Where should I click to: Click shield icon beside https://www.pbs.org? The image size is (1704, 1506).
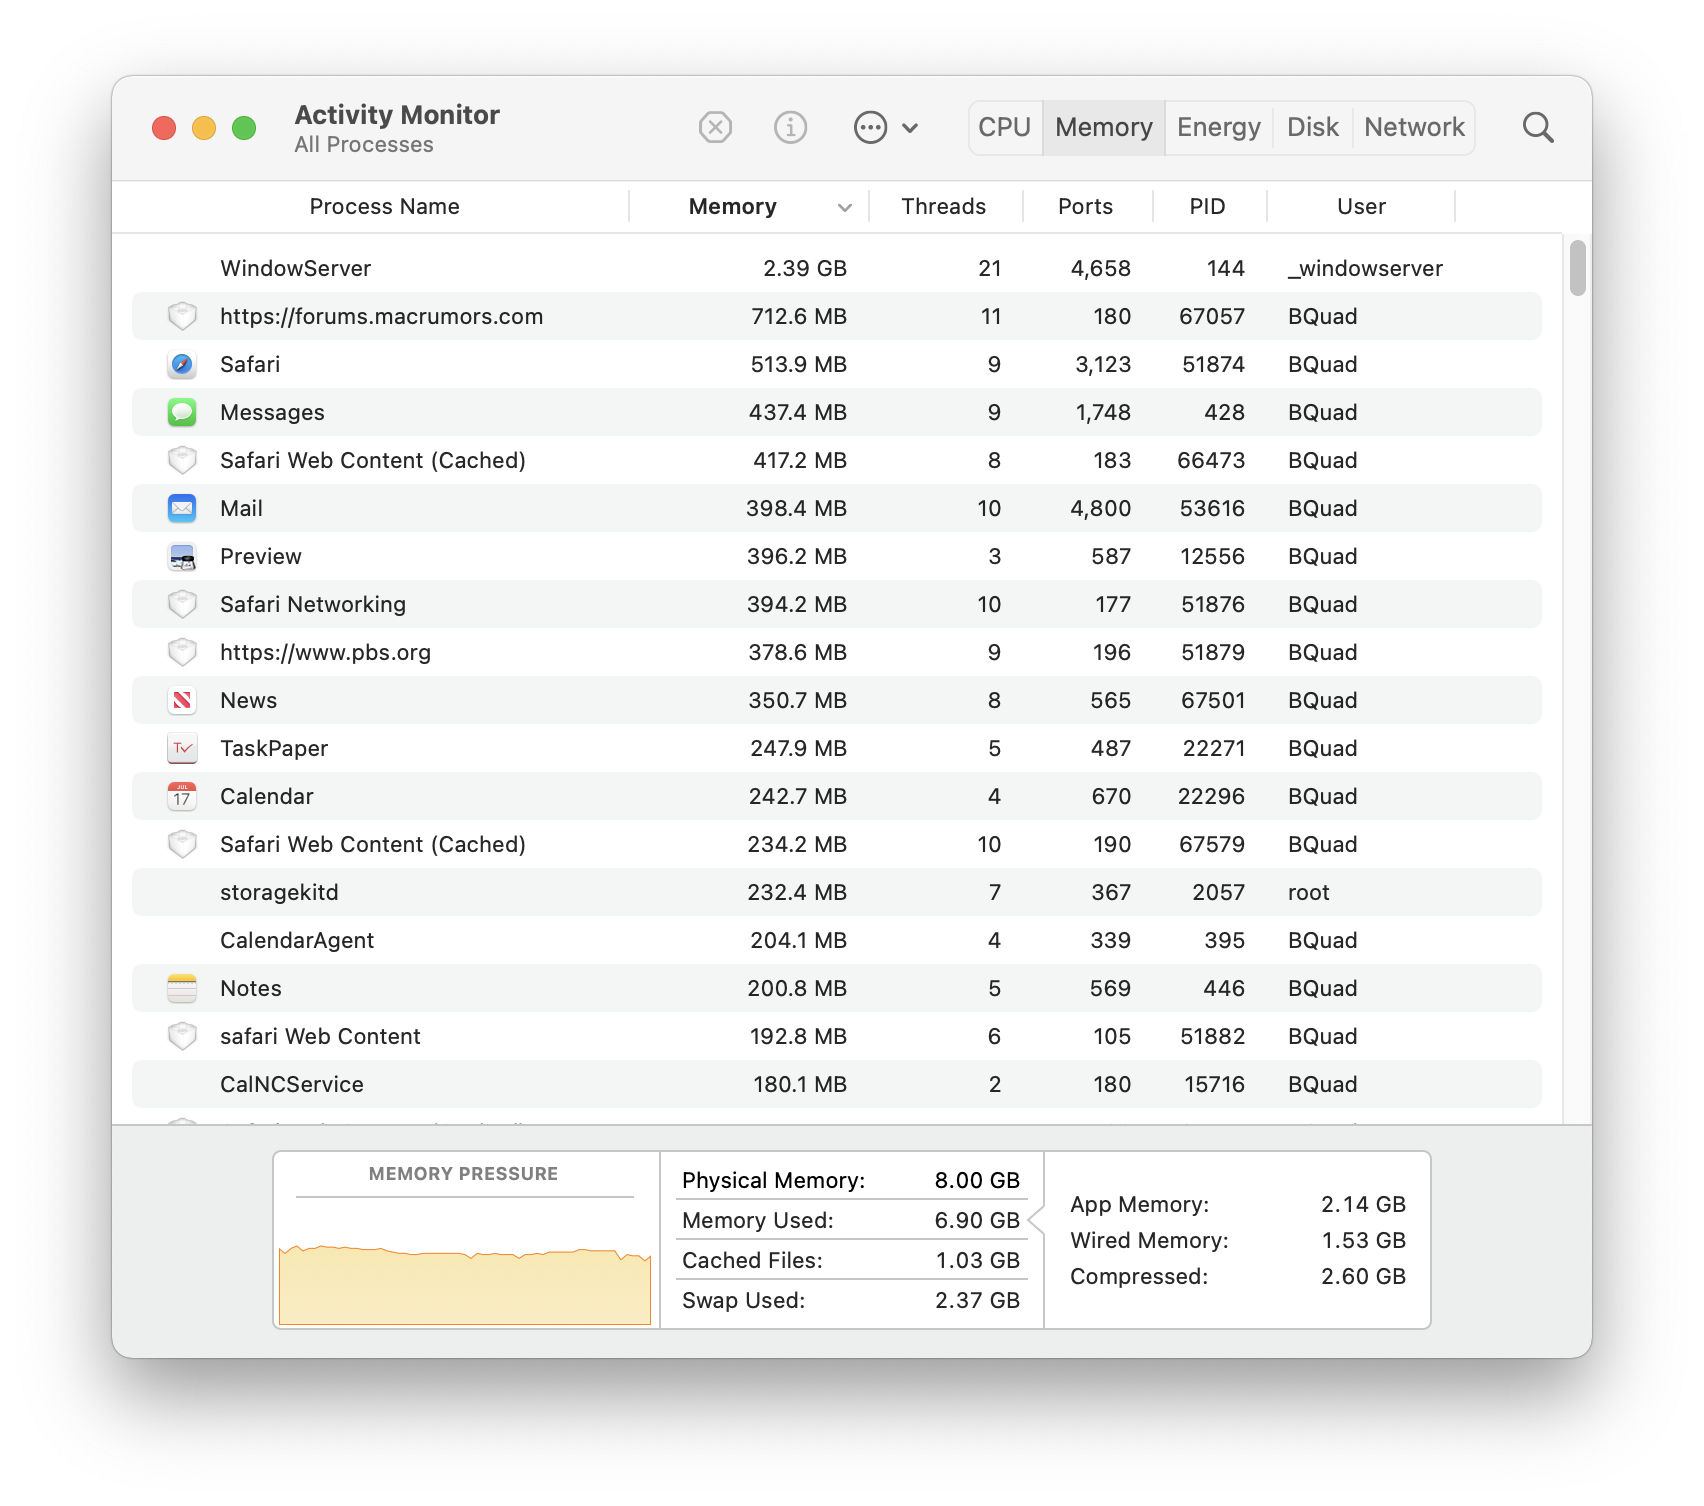(182, 652)
